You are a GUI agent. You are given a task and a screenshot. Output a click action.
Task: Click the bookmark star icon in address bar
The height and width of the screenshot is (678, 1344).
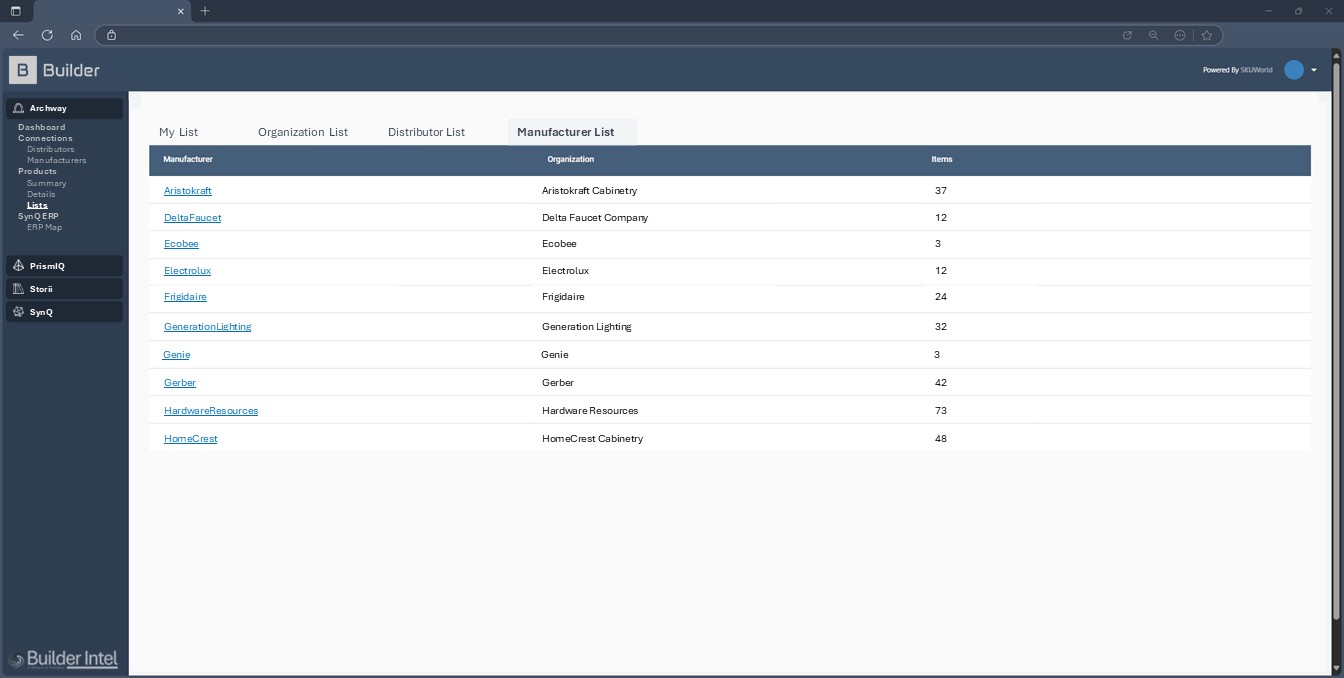click(1207, 35)
